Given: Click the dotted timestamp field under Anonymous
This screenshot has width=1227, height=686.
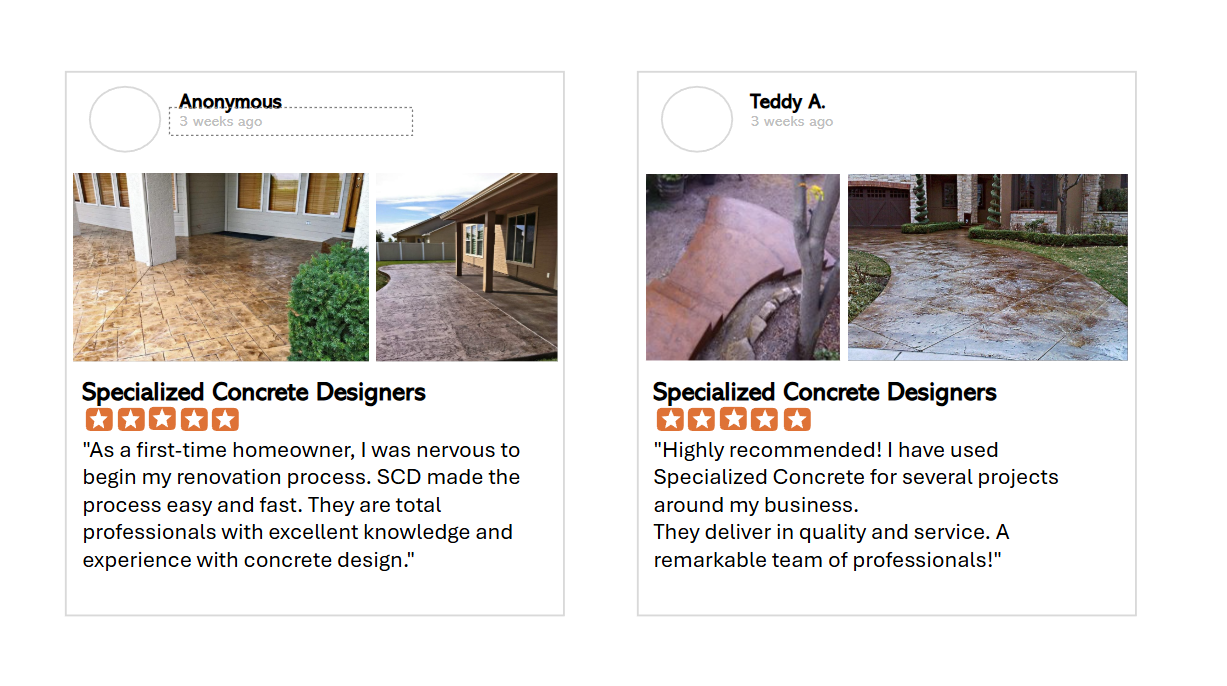Looking at the screenshot, I should coord(290,121).
